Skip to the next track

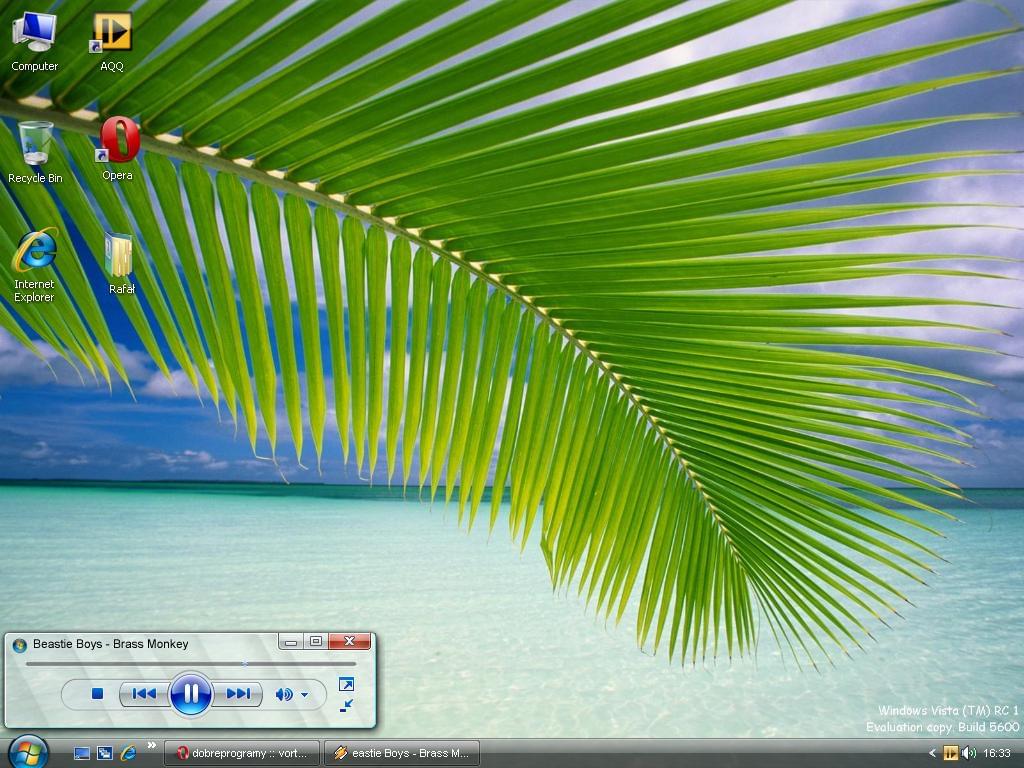(x=238, y=694)
